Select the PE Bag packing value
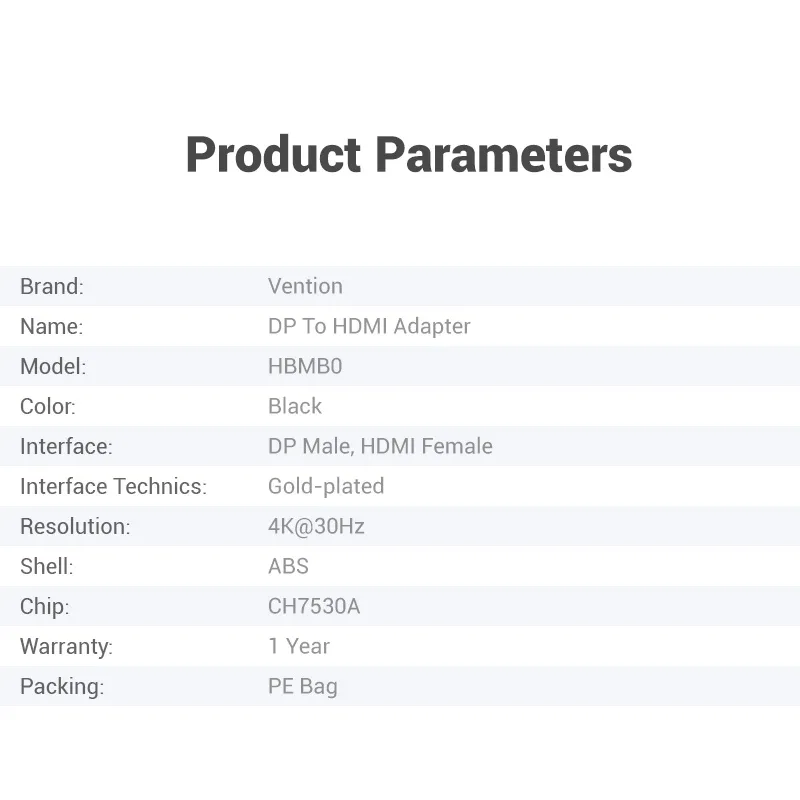800x800 pixels. click(x=303, y=686)
